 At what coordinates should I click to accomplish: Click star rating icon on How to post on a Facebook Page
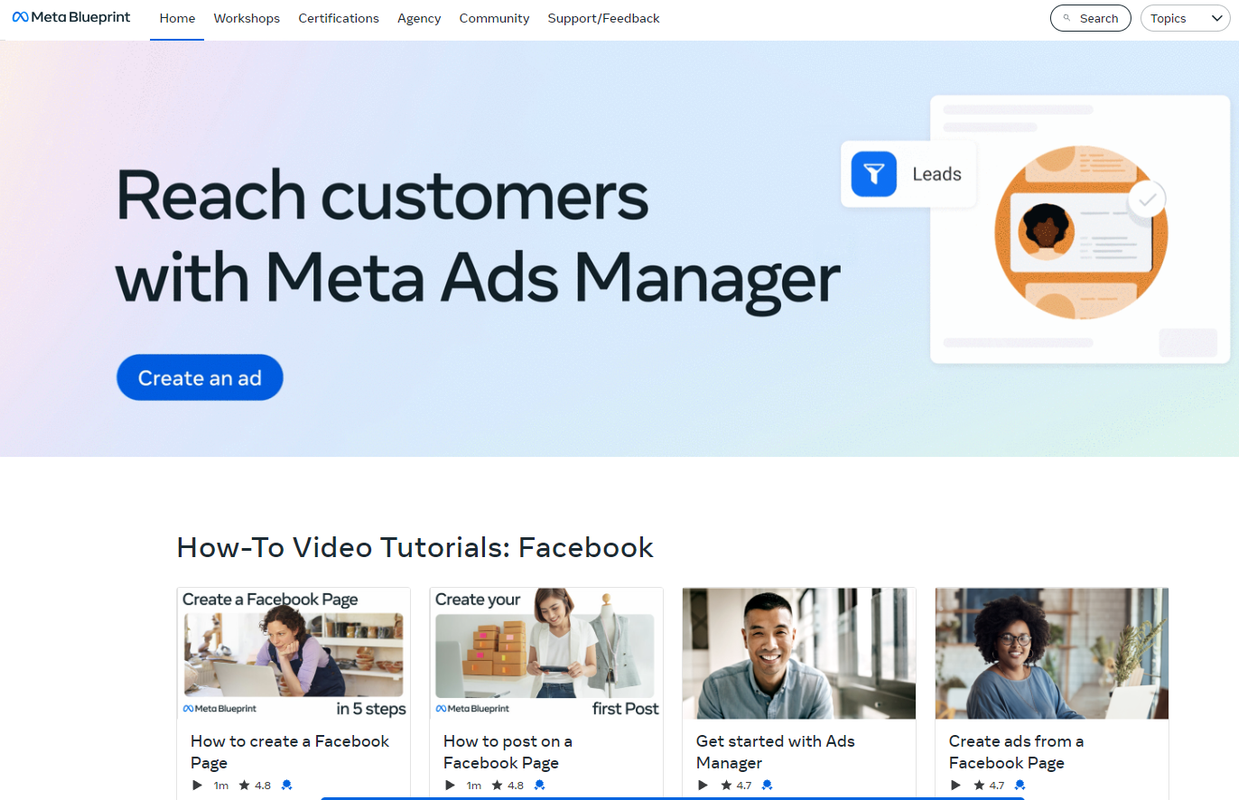pyautogui.click(x=497, y=785)
